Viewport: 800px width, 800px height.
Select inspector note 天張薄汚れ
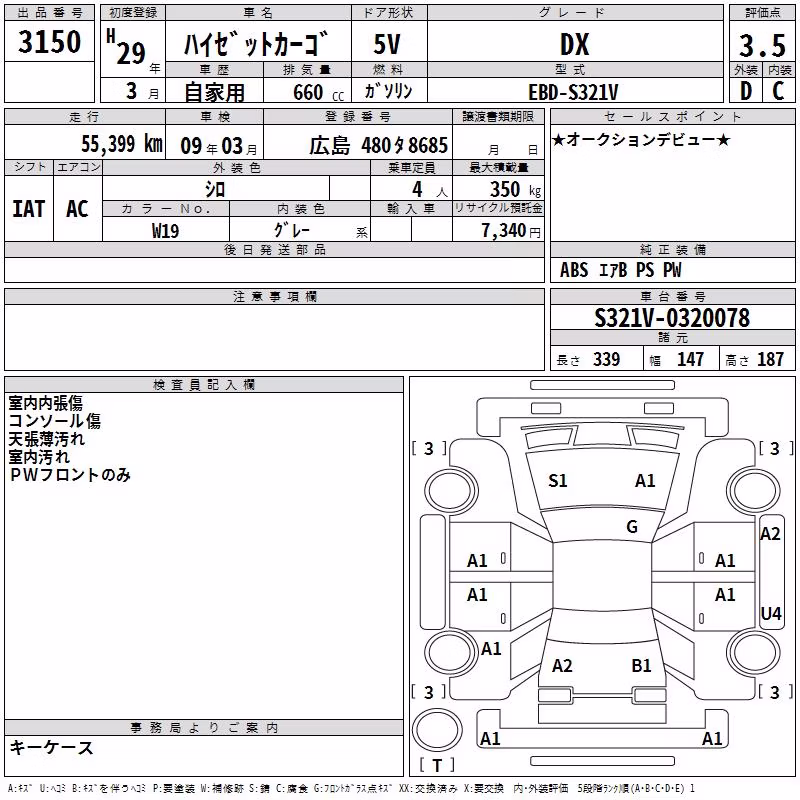pos(46,439)
